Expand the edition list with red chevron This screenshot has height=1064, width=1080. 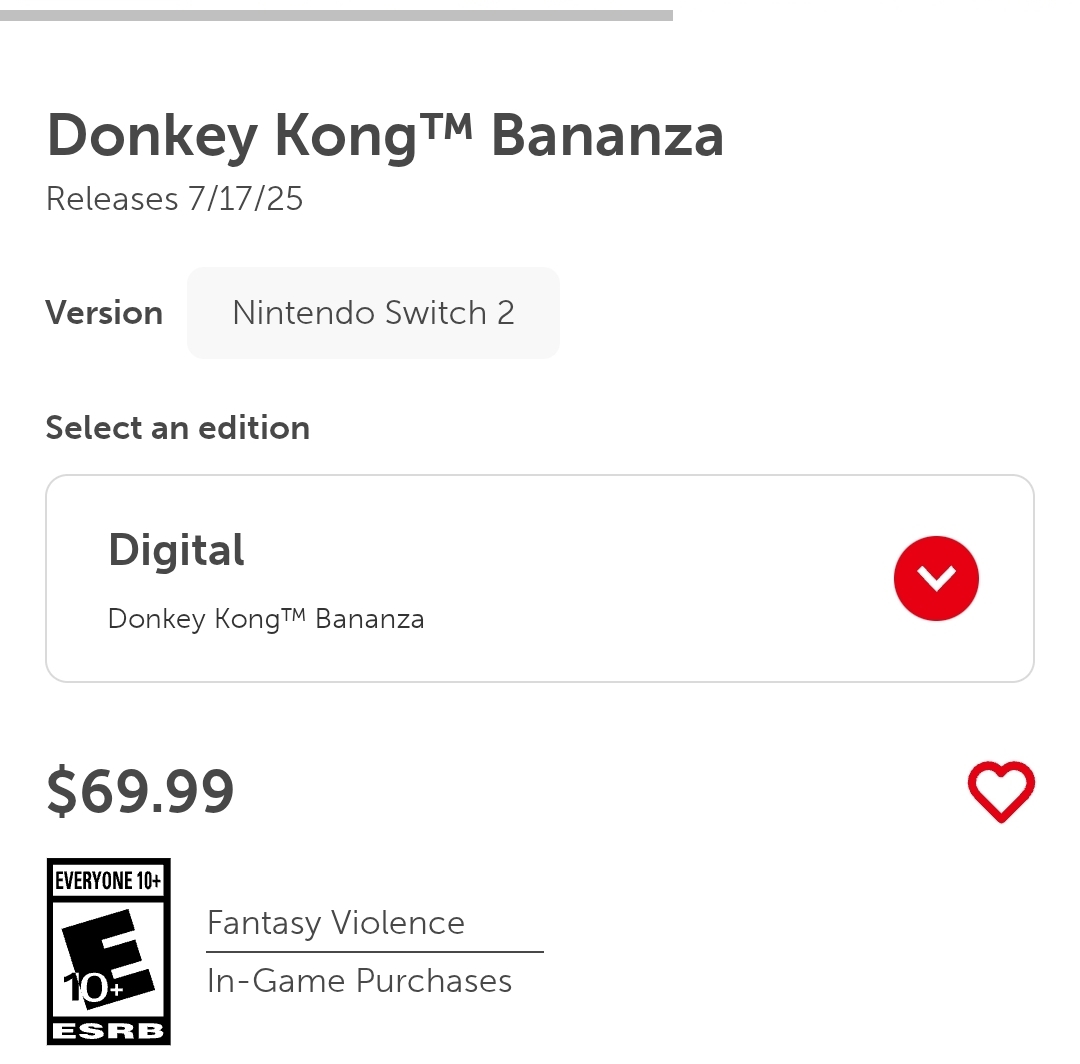tap(936, 578)
